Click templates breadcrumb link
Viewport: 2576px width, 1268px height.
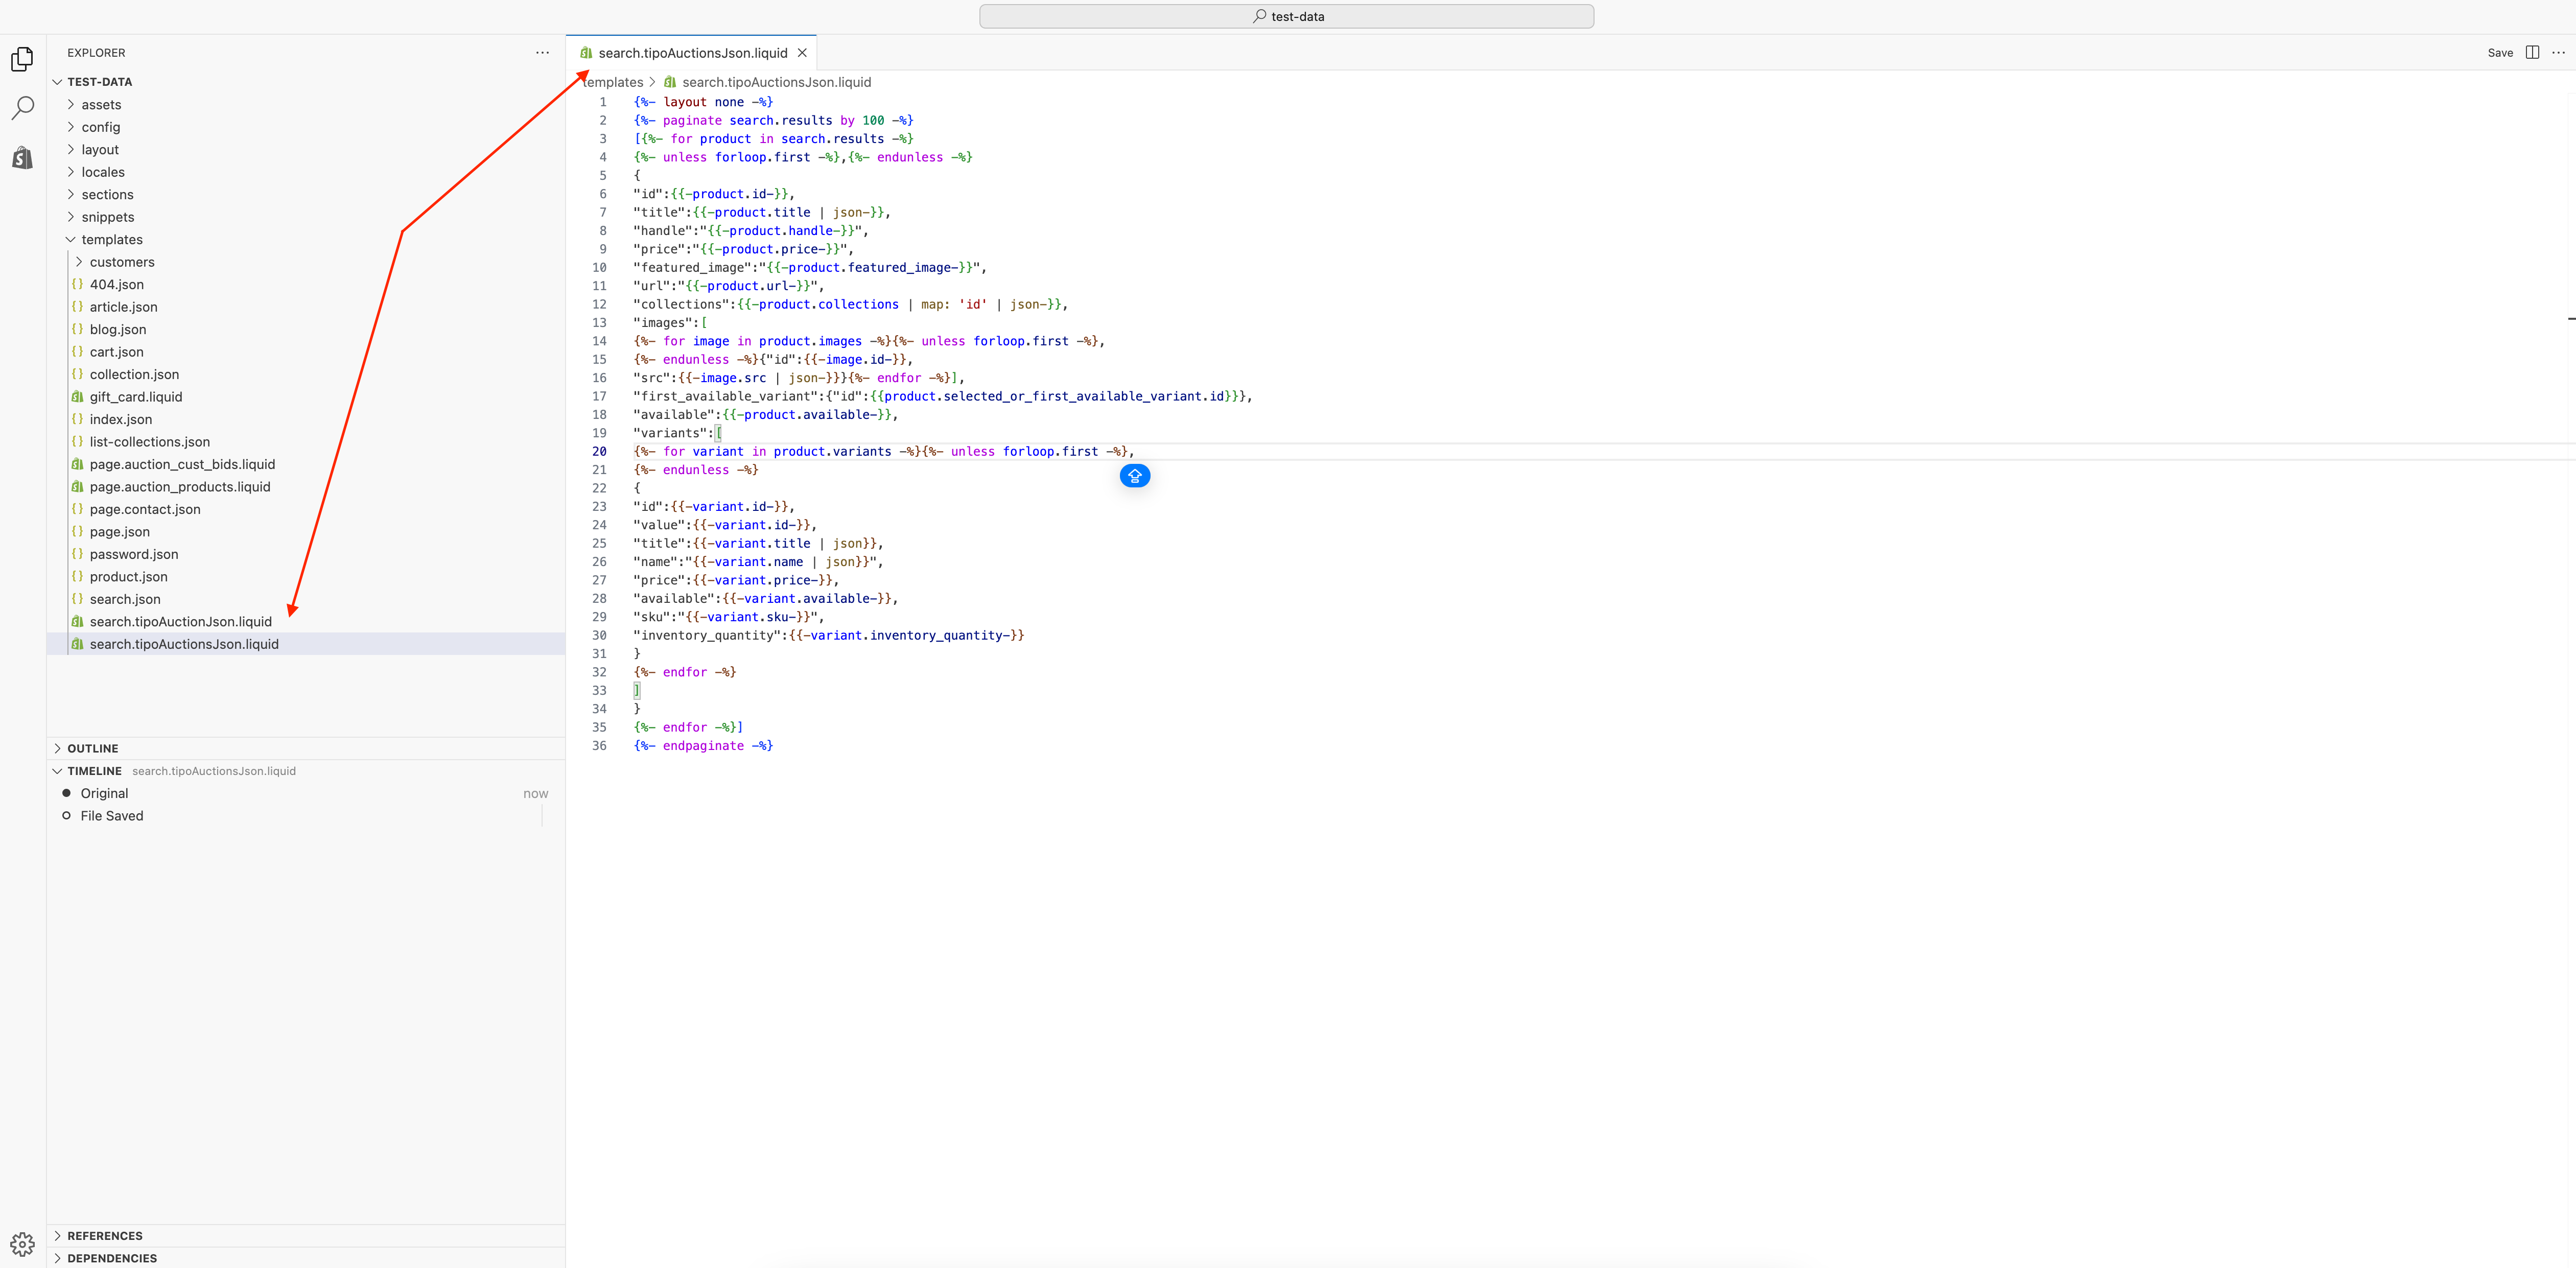coord(614,82)
